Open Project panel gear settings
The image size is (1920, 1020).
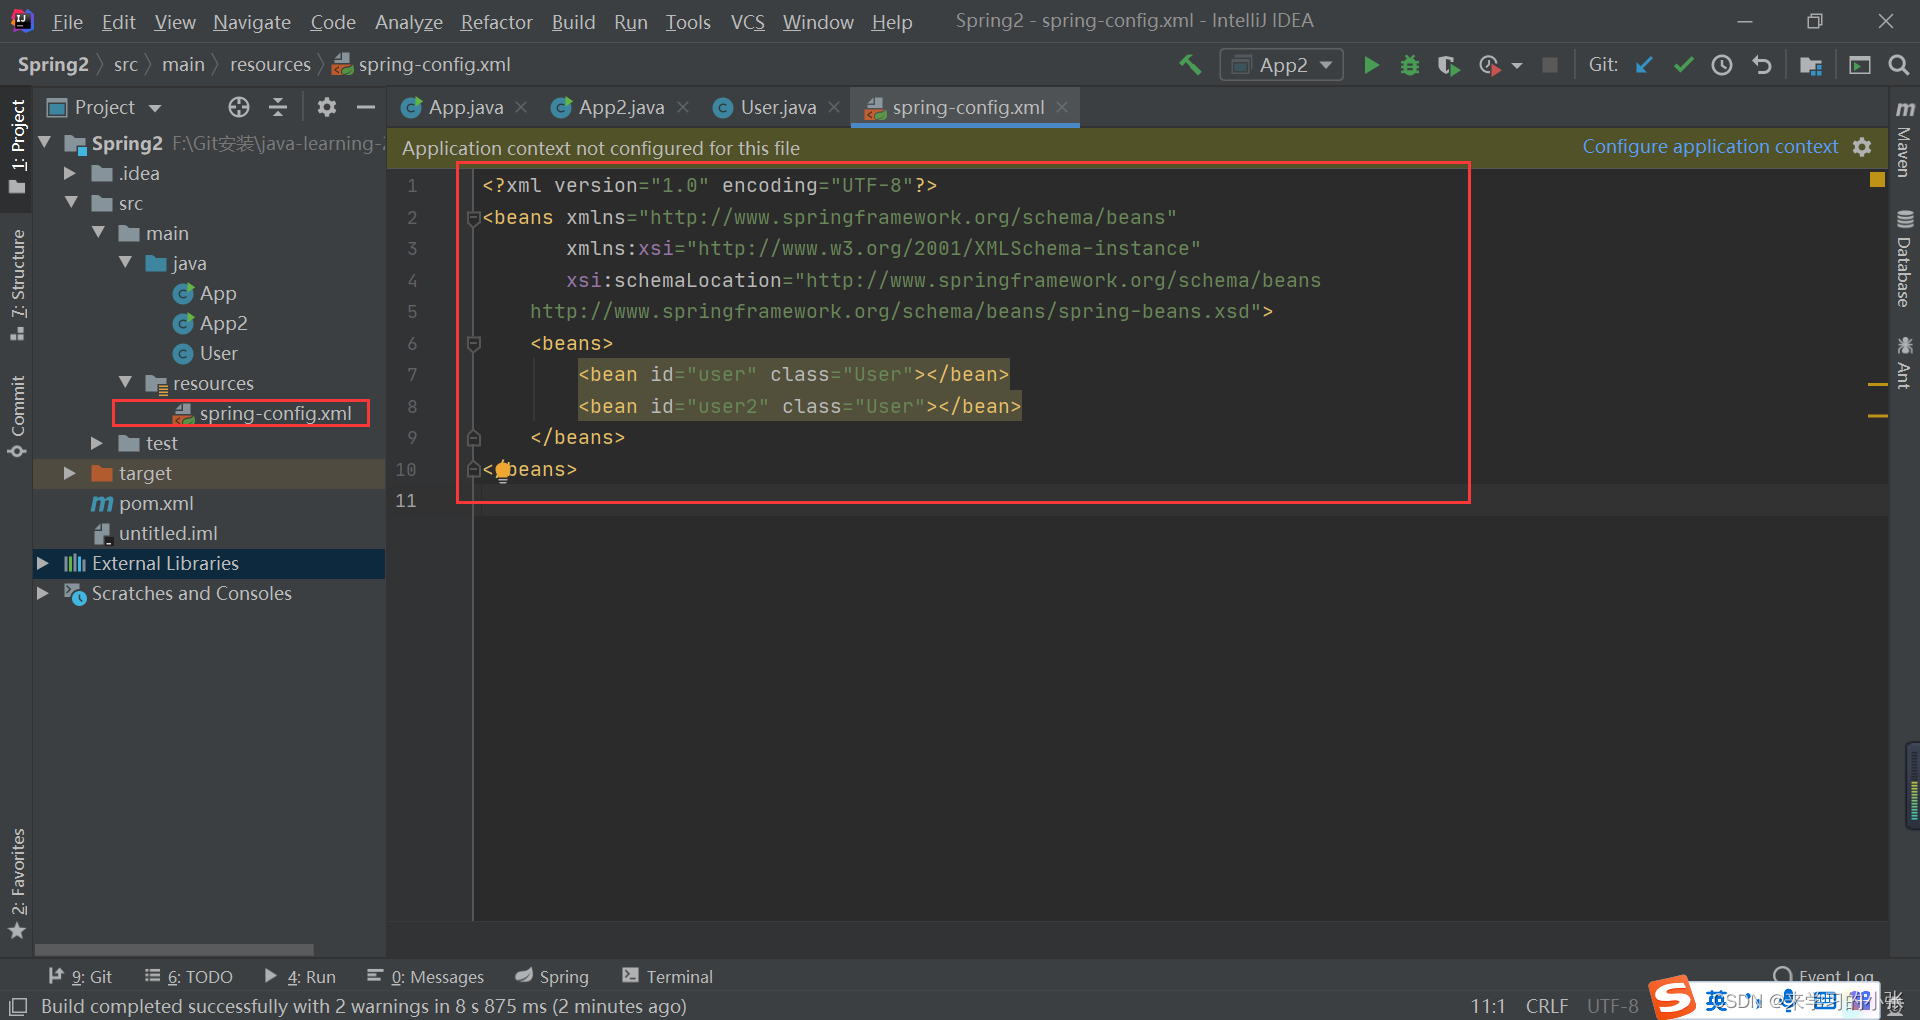pos(327,107)
